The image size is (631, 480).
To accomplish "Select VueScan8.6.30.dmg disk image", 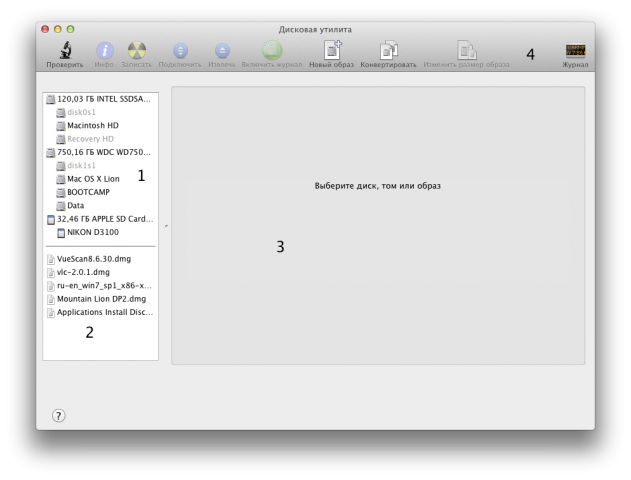I will coord(94,258).
